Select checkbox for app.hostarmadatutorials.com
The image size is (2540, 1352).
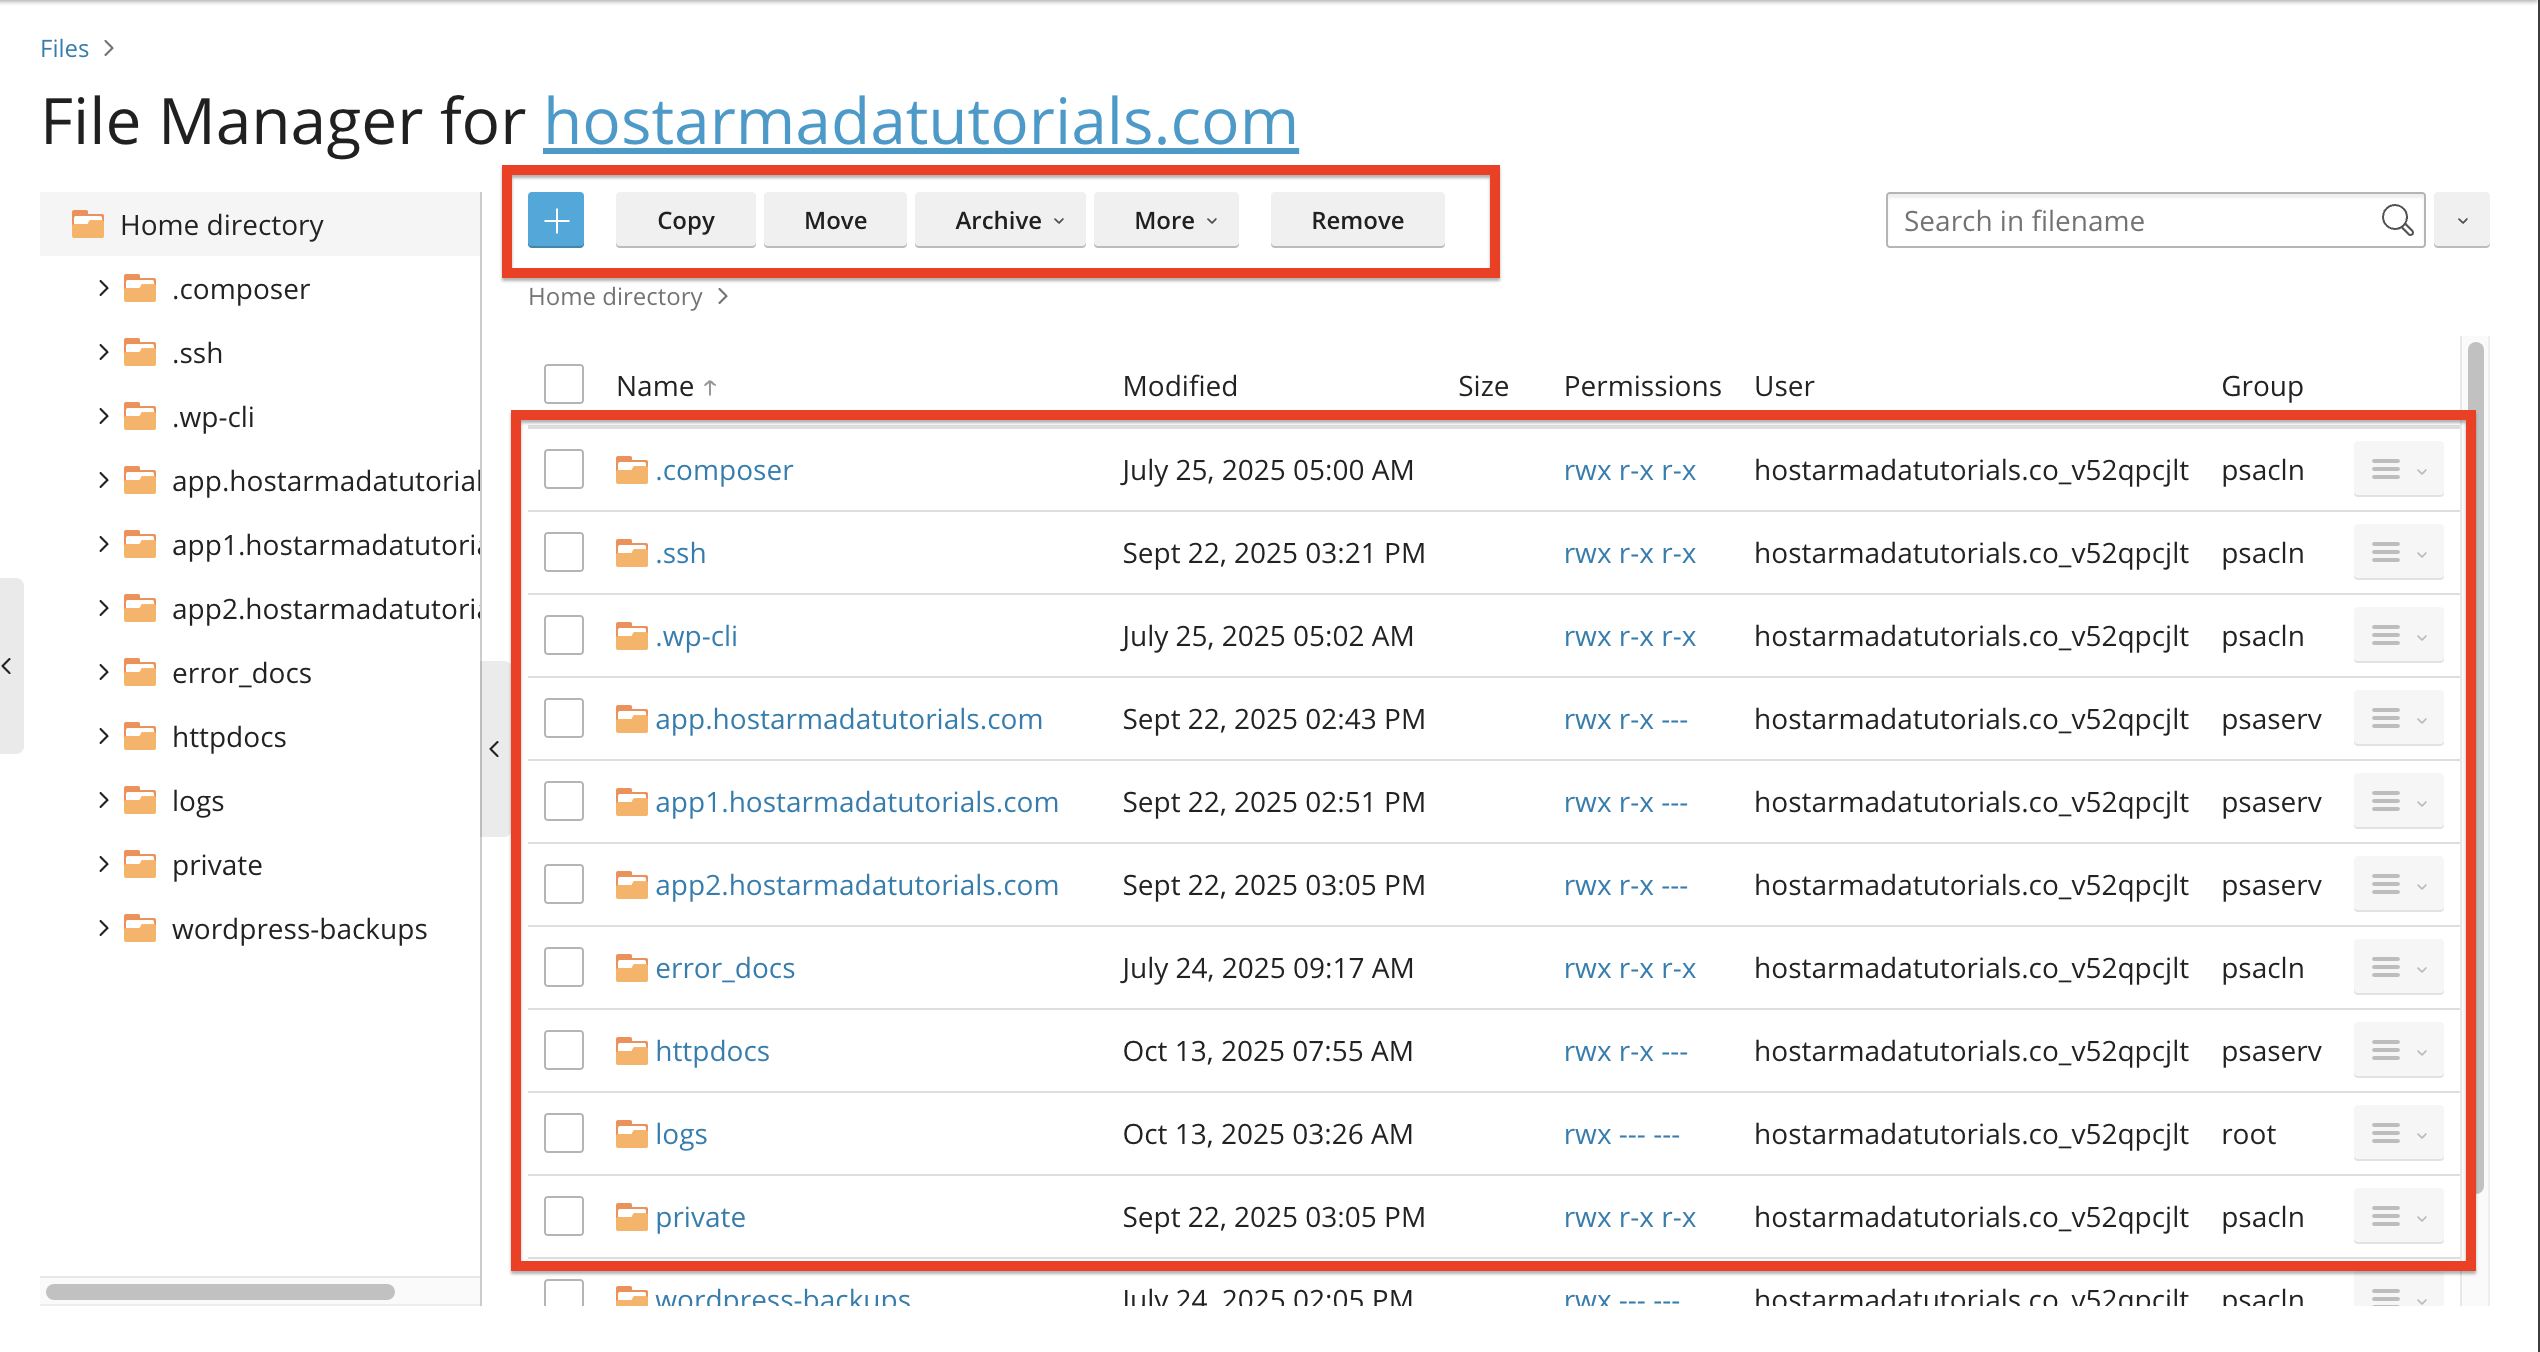[x=564, y=719]
